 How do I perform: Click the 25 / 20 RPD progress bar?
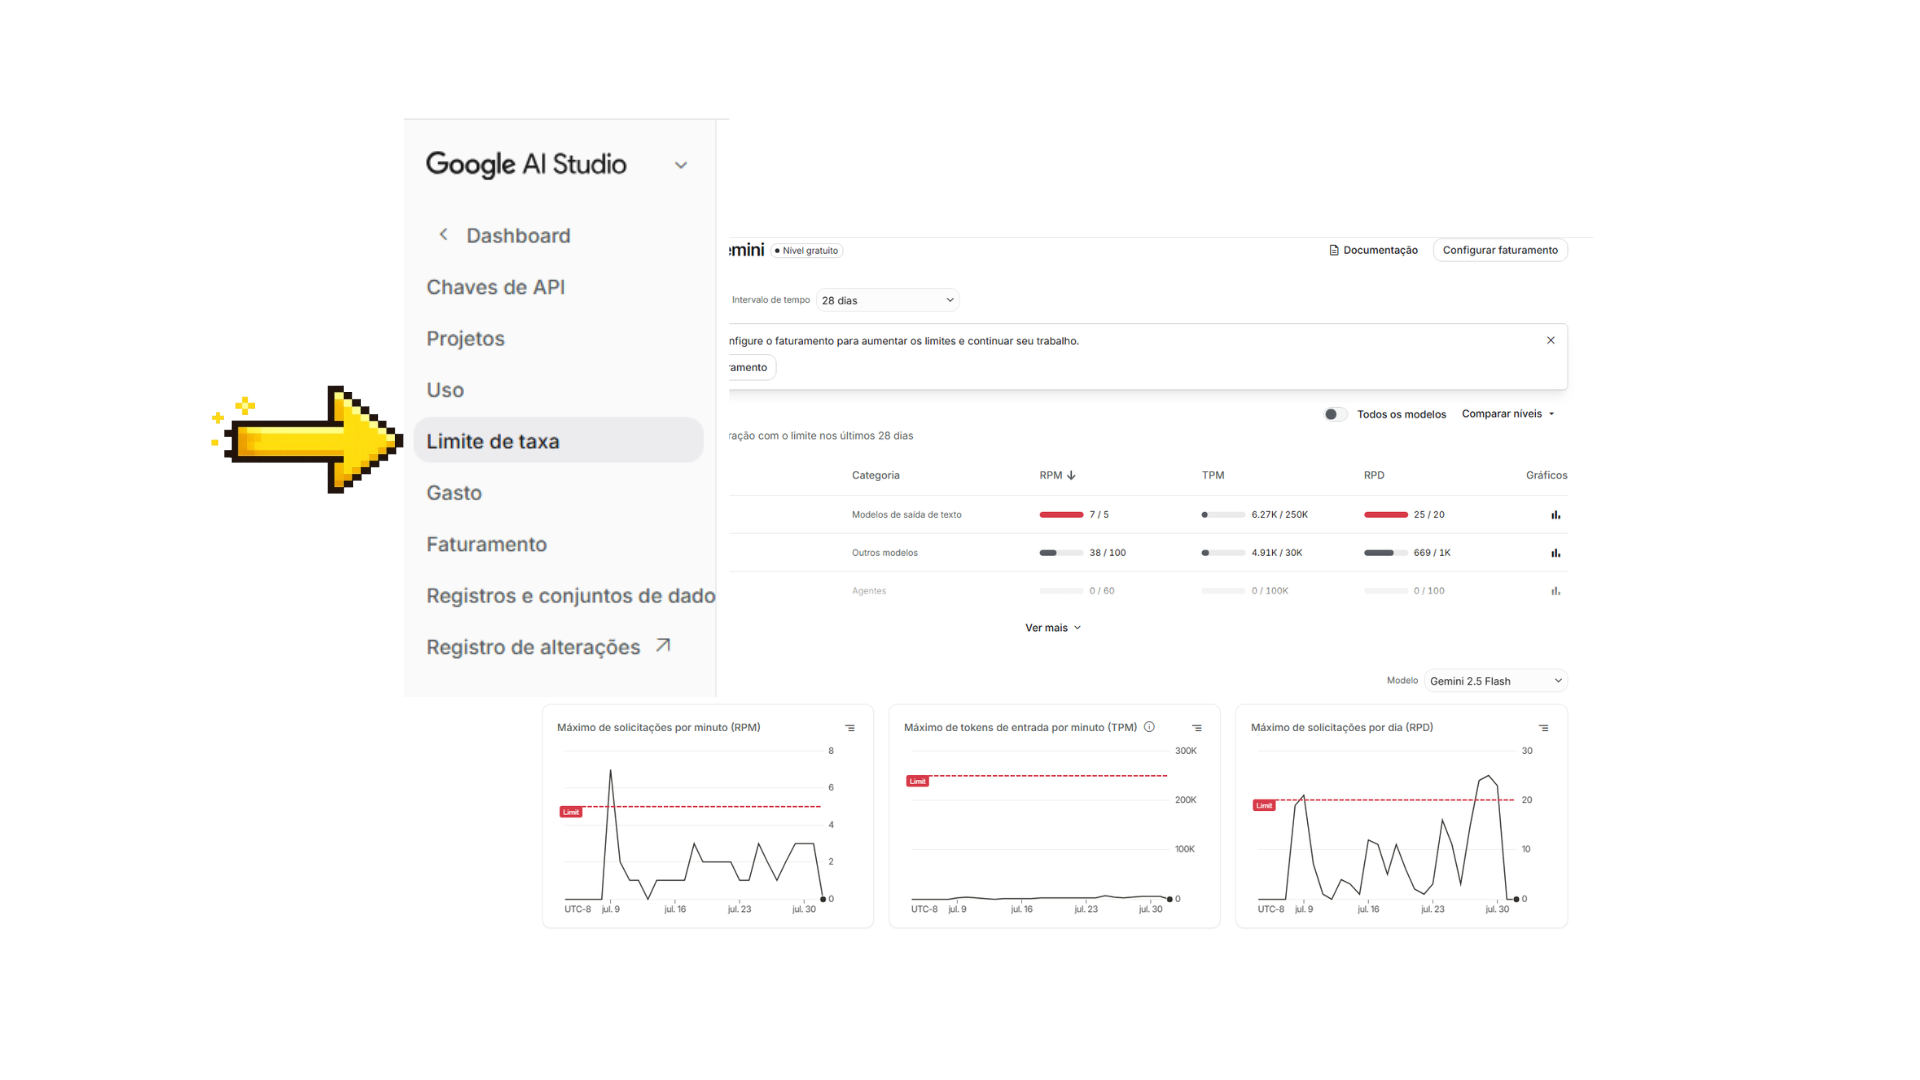pos(1386,515)
